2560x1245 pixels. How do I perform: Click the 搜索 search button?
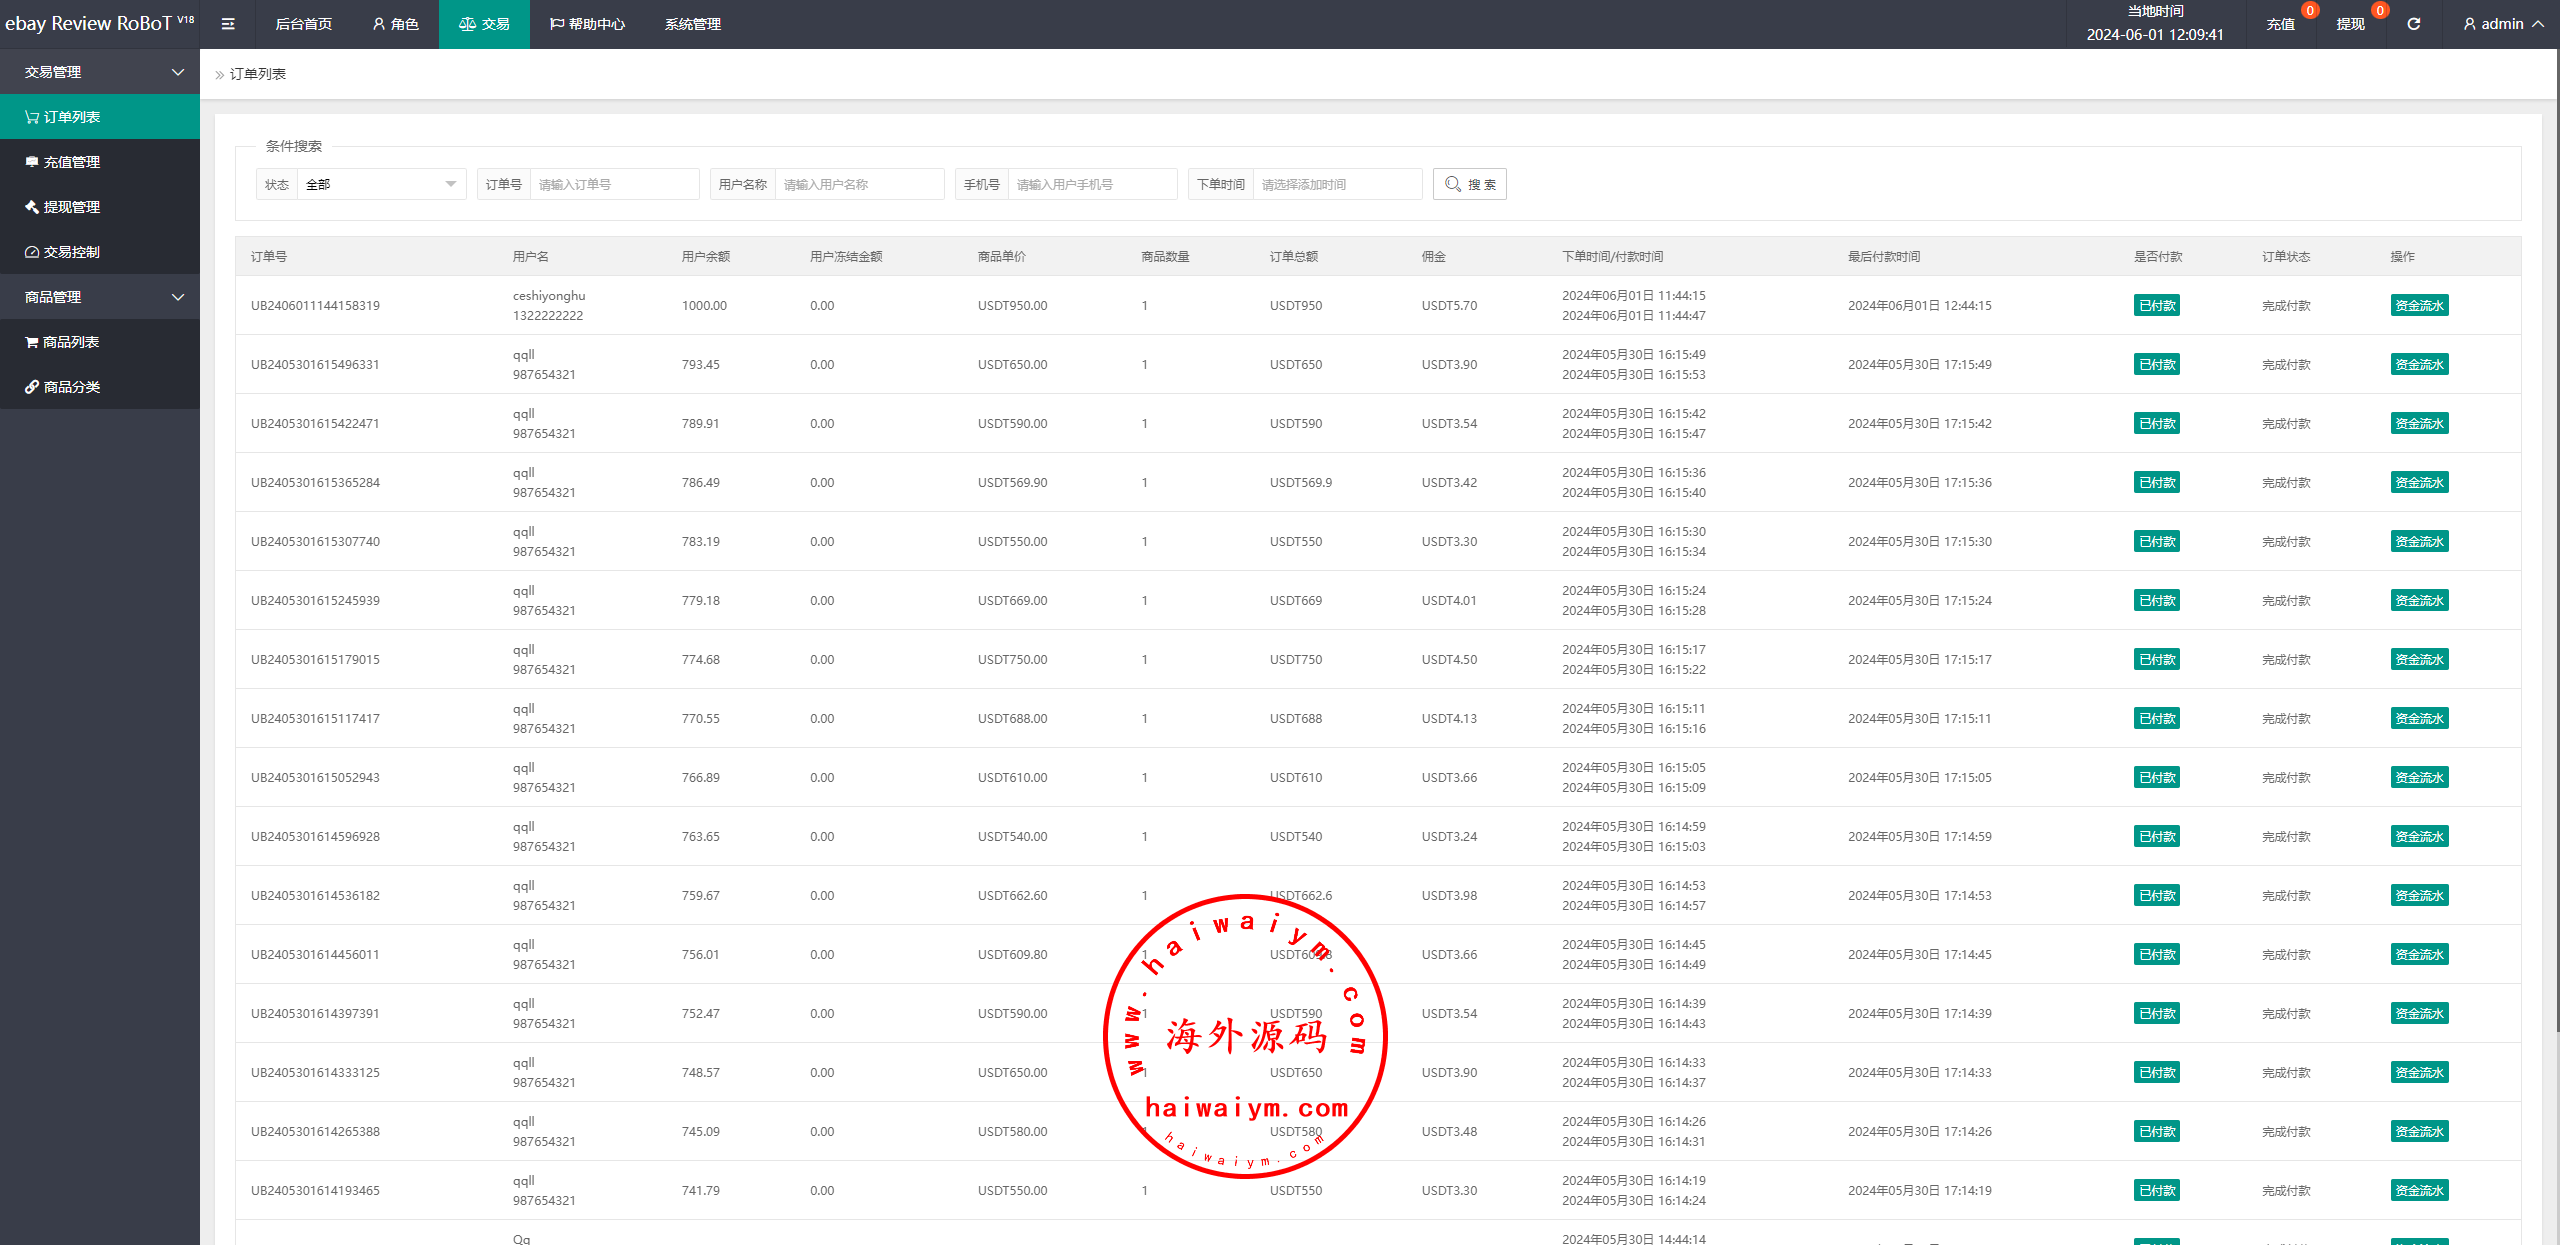point(1469,184)
